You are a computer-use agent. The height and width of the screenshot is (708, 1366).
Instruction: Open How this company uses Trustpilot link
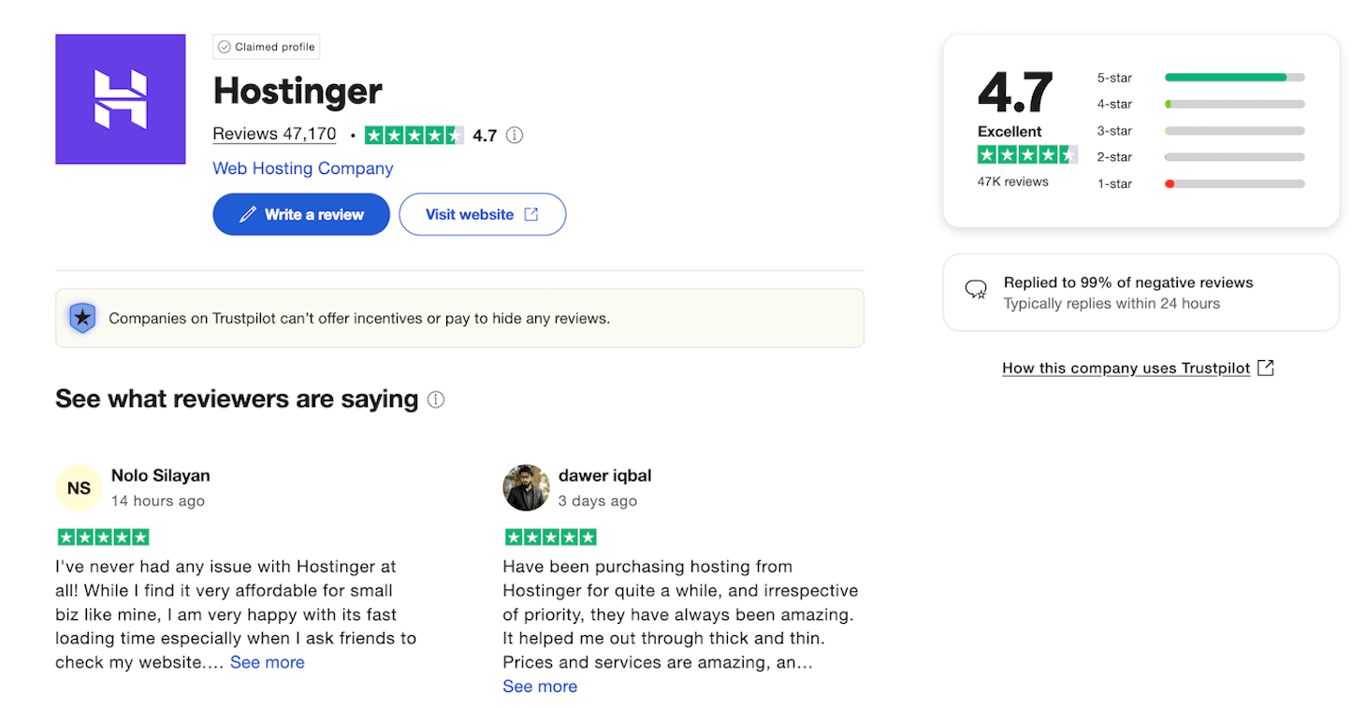[1126, 368]
